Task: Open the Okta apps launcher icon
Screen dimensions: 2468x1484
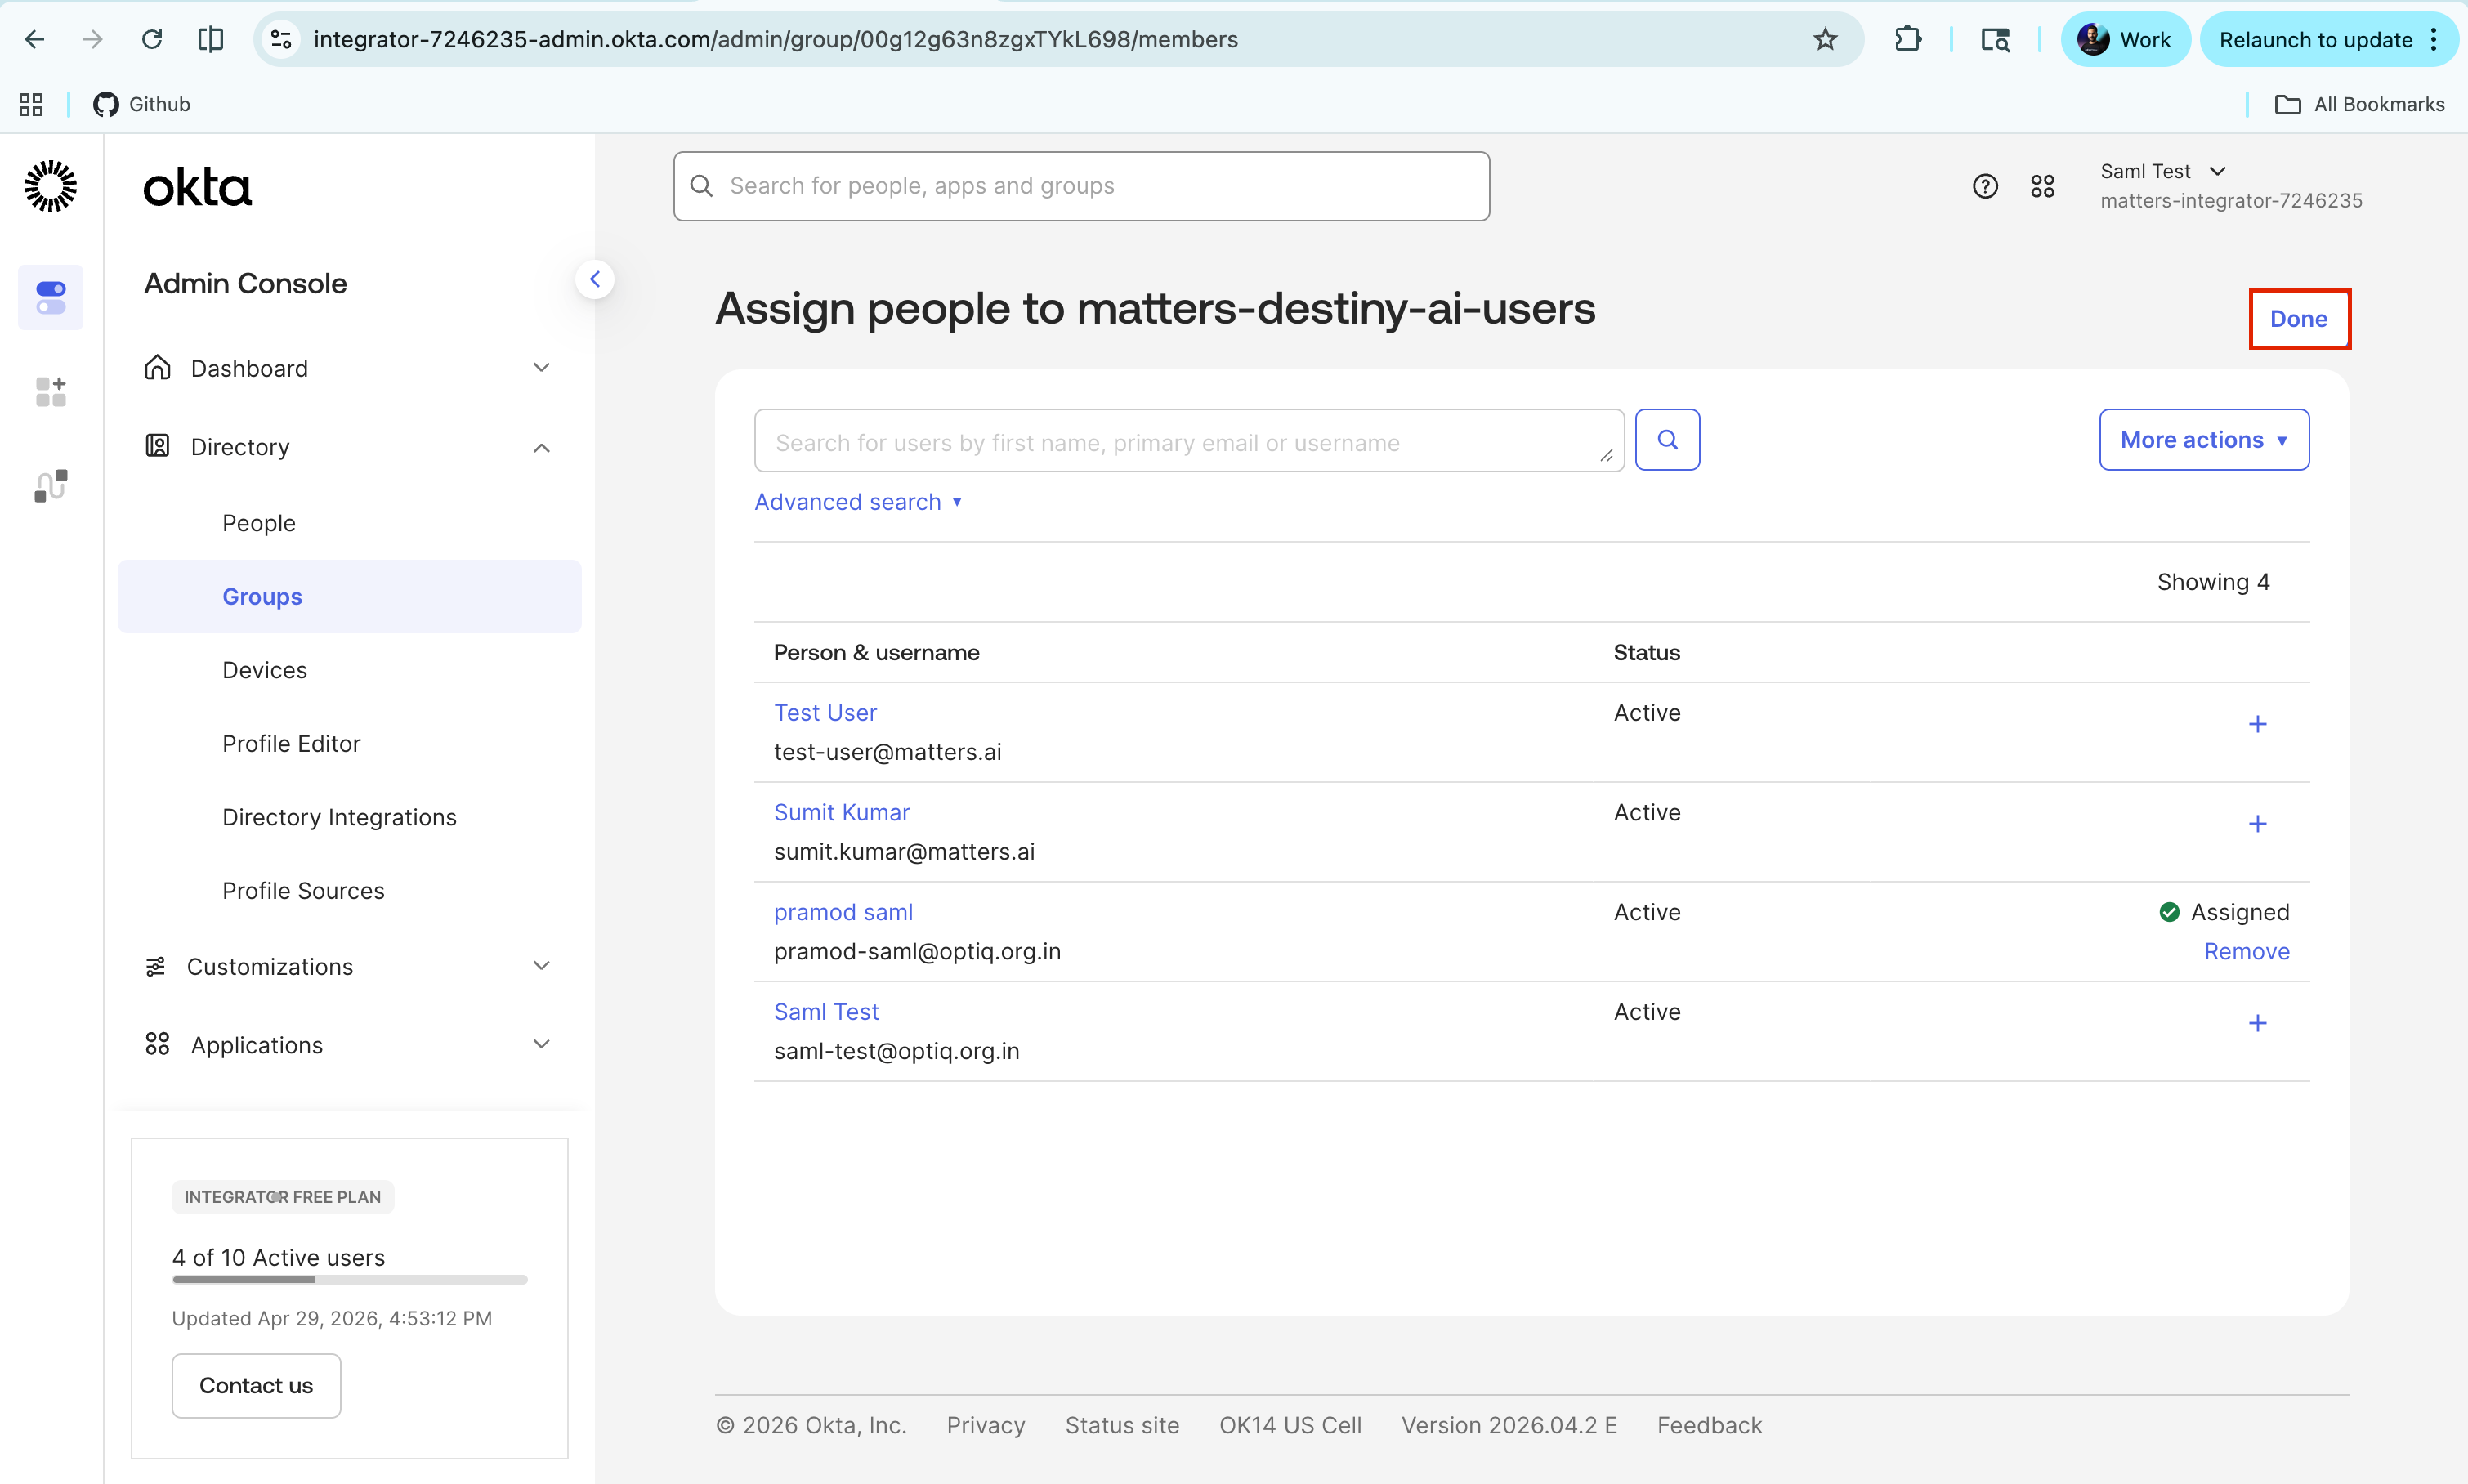Action: click(x=2042, y=186)
